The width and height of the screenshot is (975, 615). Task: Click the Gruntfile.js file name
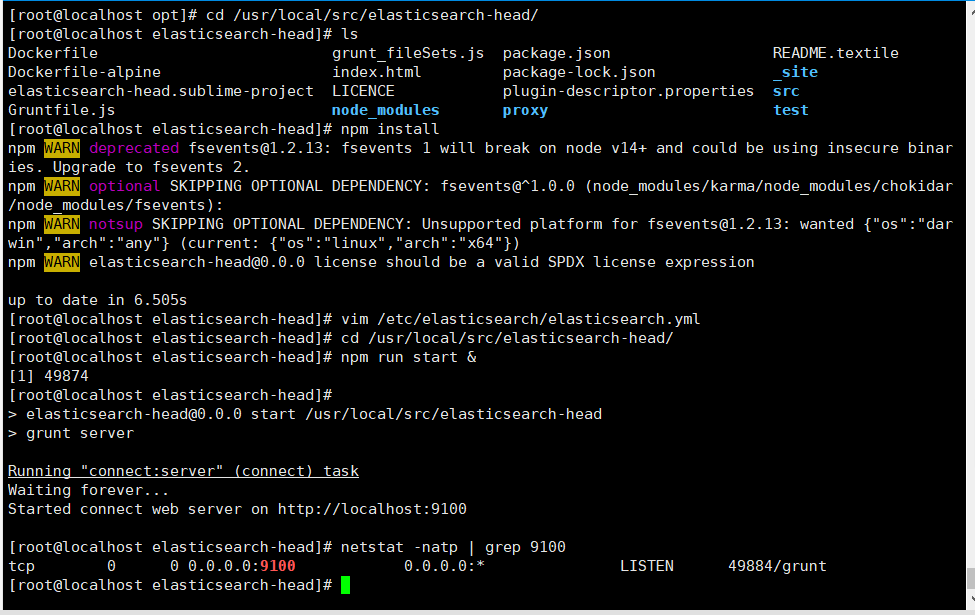pyautogui.click(x=61, y=110)
